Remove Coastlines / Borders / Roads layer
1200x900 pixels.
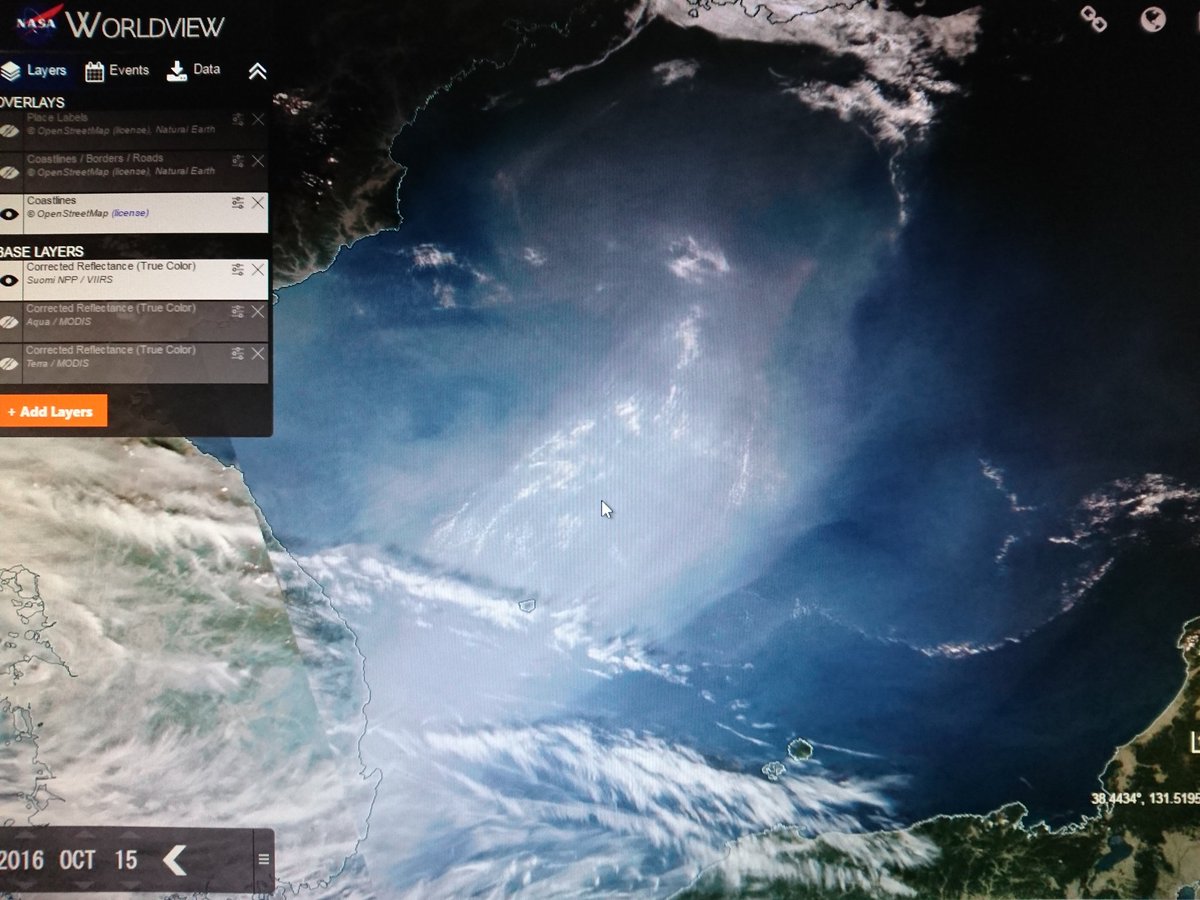(x=258, y=161)
